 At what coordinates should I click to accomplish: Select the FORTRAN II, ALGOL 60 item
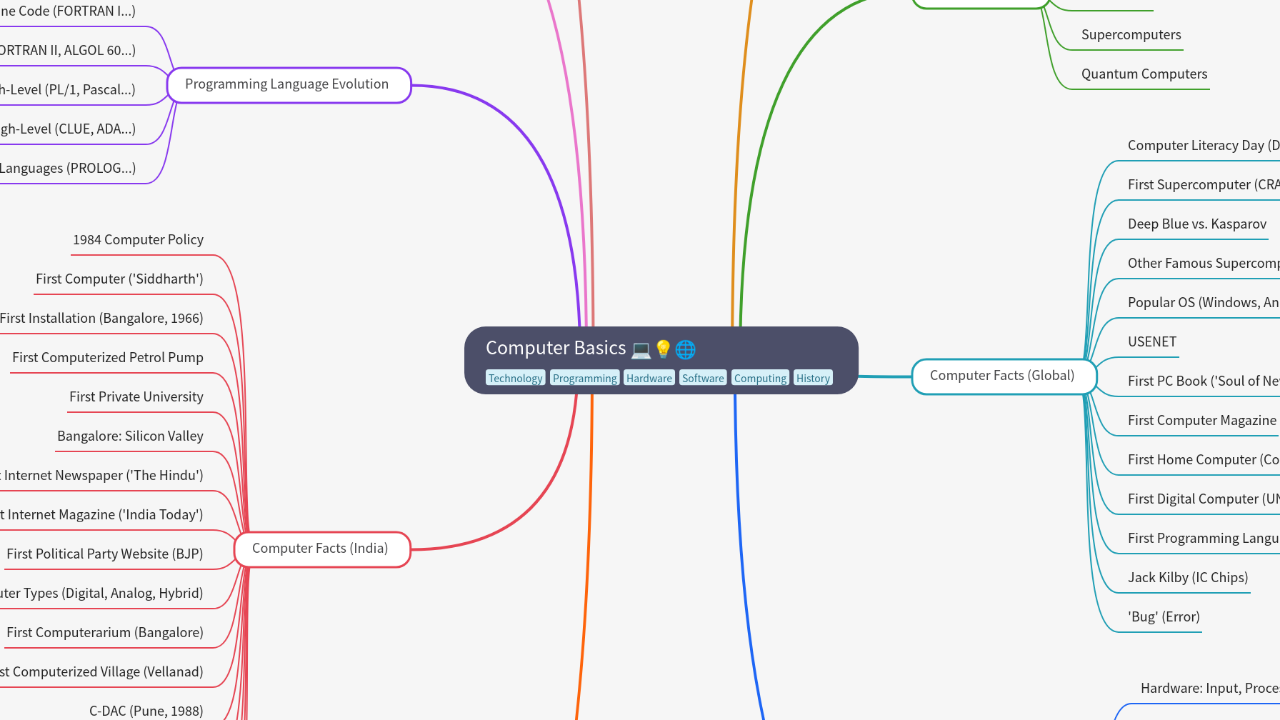tap(68, 51)
